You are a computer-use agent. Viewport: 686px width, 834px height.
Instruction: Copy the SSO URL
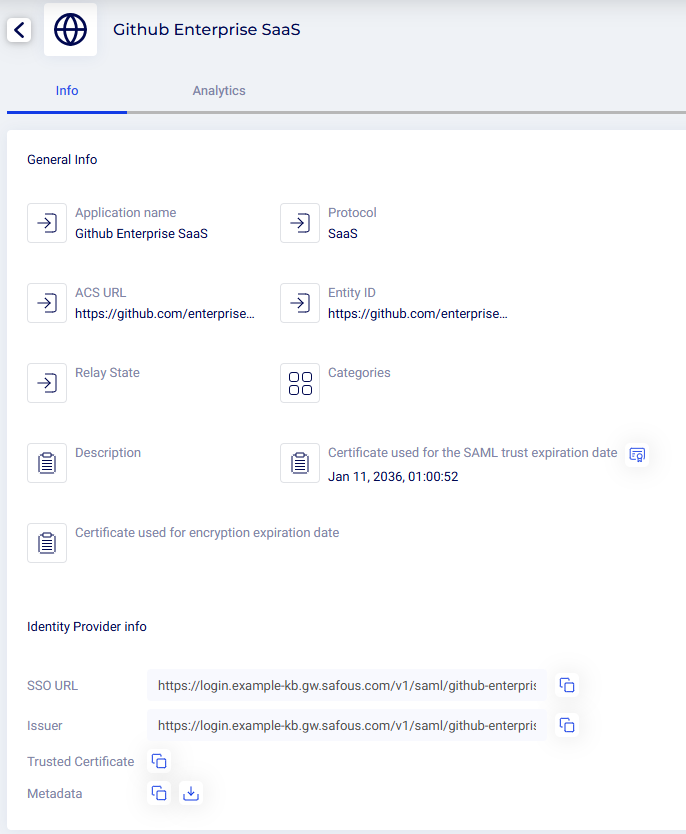(x=567, y=685)
